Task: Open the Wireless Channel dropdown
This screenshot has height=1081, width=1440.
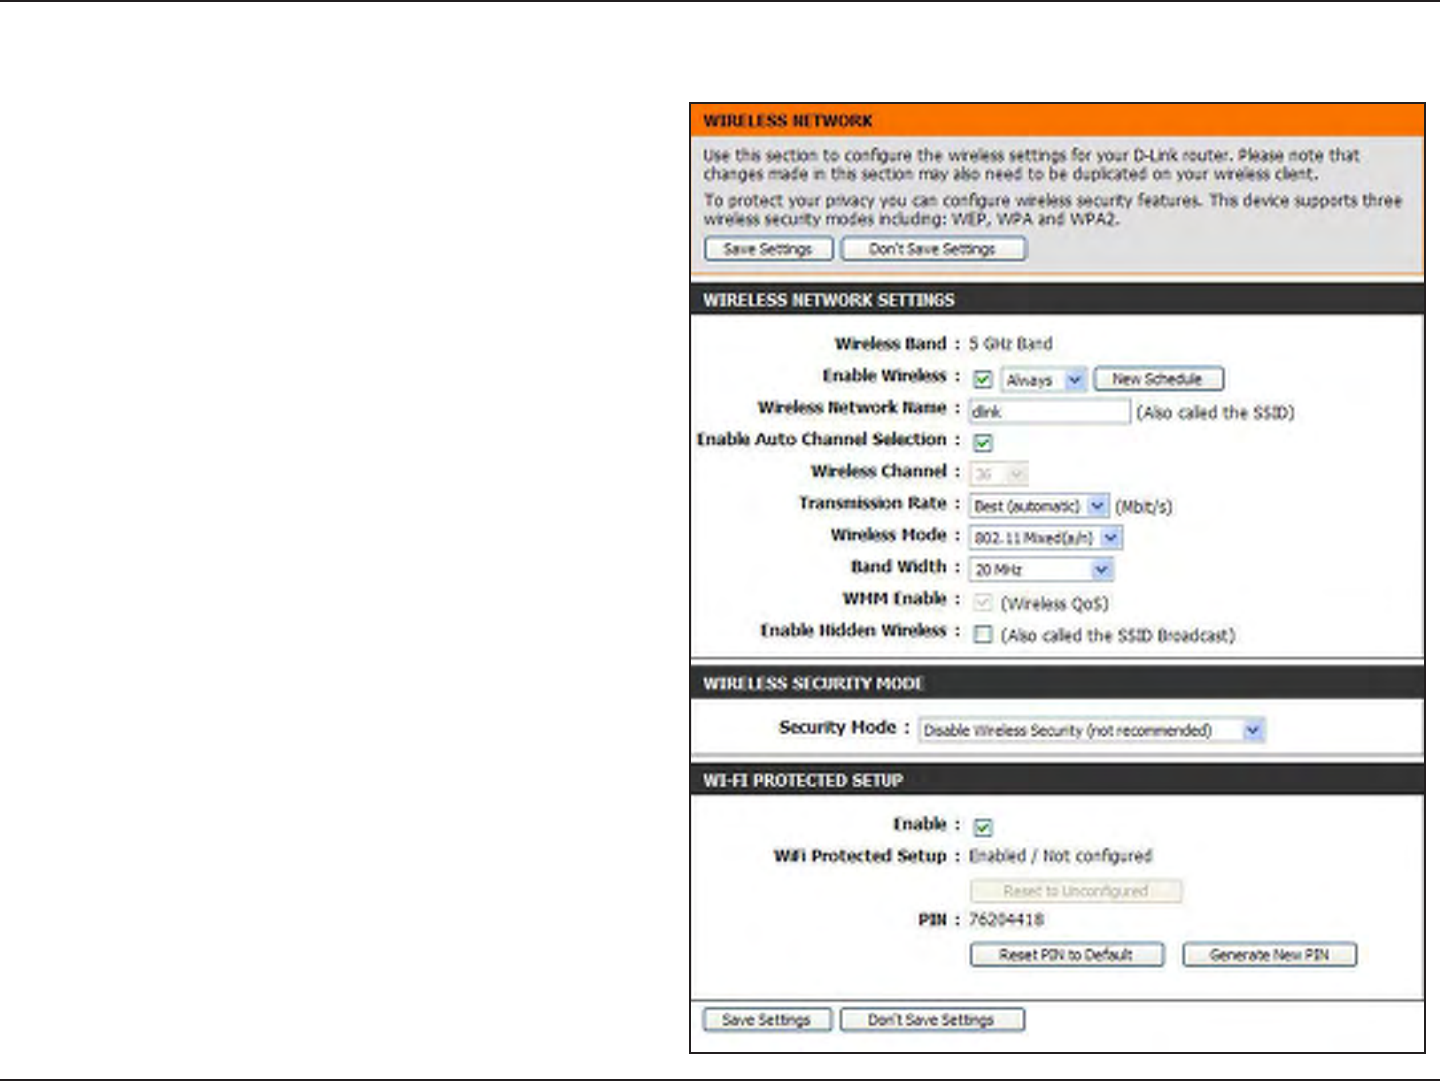Action: 998,474
